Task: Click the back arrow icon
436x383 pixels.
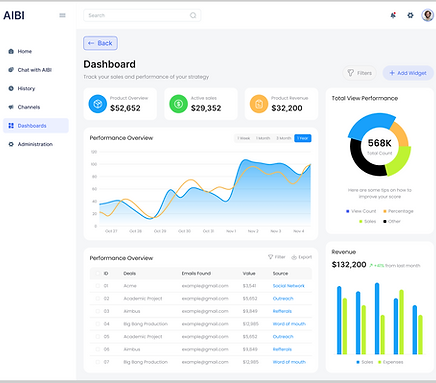Action: pyautogui.click(x=91, y=43)
